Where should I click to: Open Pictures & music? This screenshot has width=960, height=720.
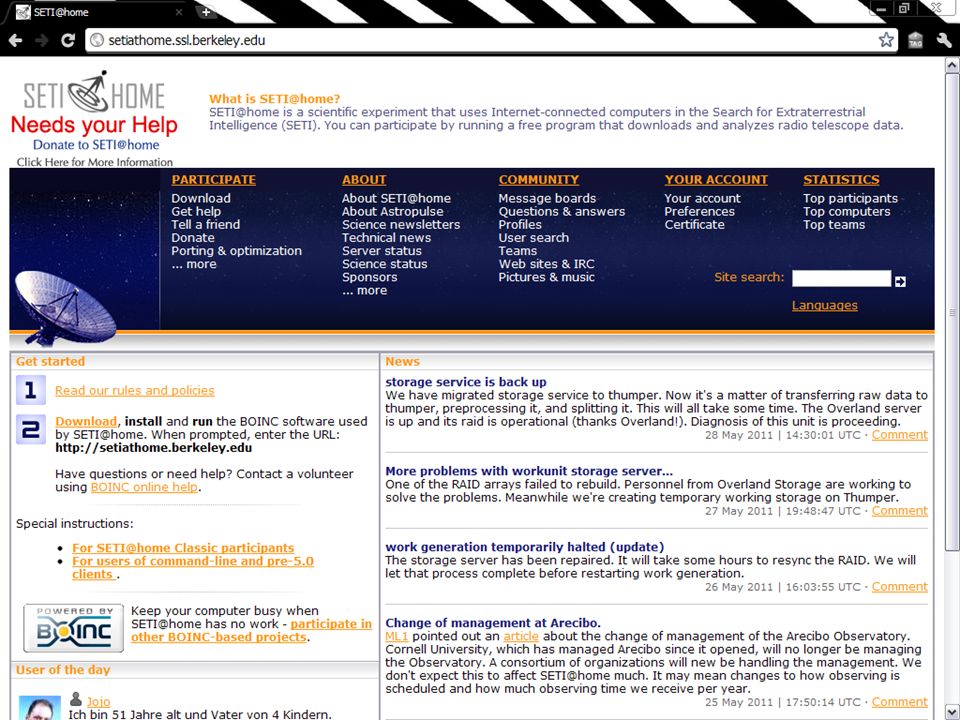click(x=547, y=277)
